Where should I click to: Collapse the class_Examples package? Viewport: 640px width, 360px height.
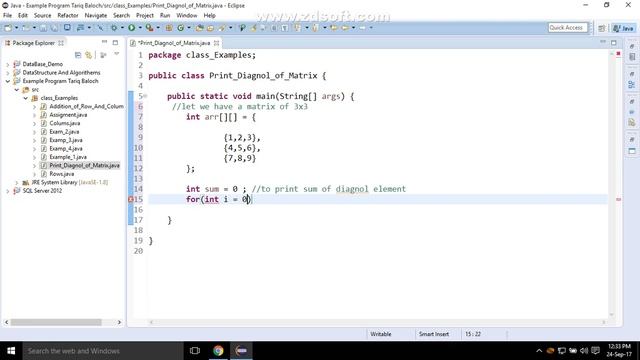(26, 98)
